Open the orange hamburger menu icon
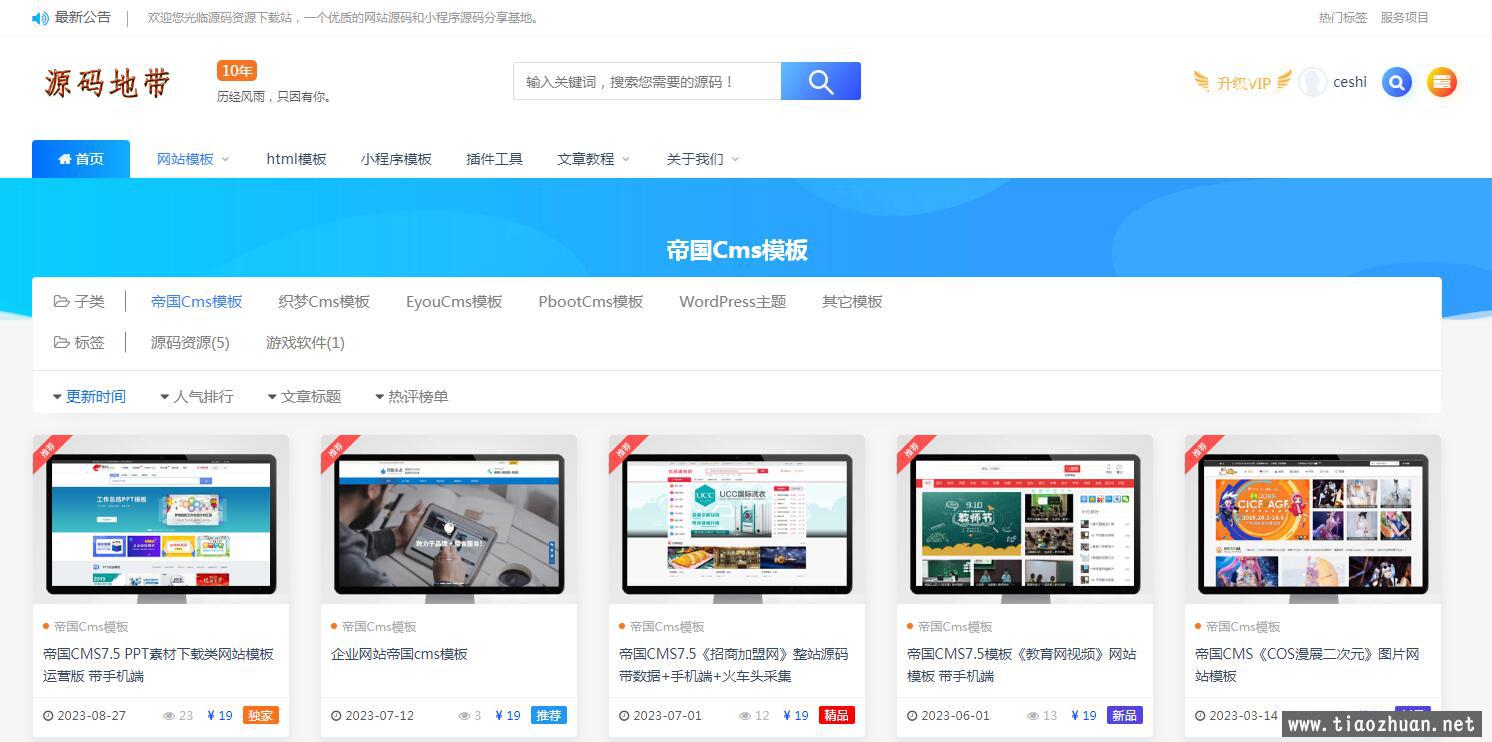The height and width of the screenshot is (742, 1492). point(1441,82)
